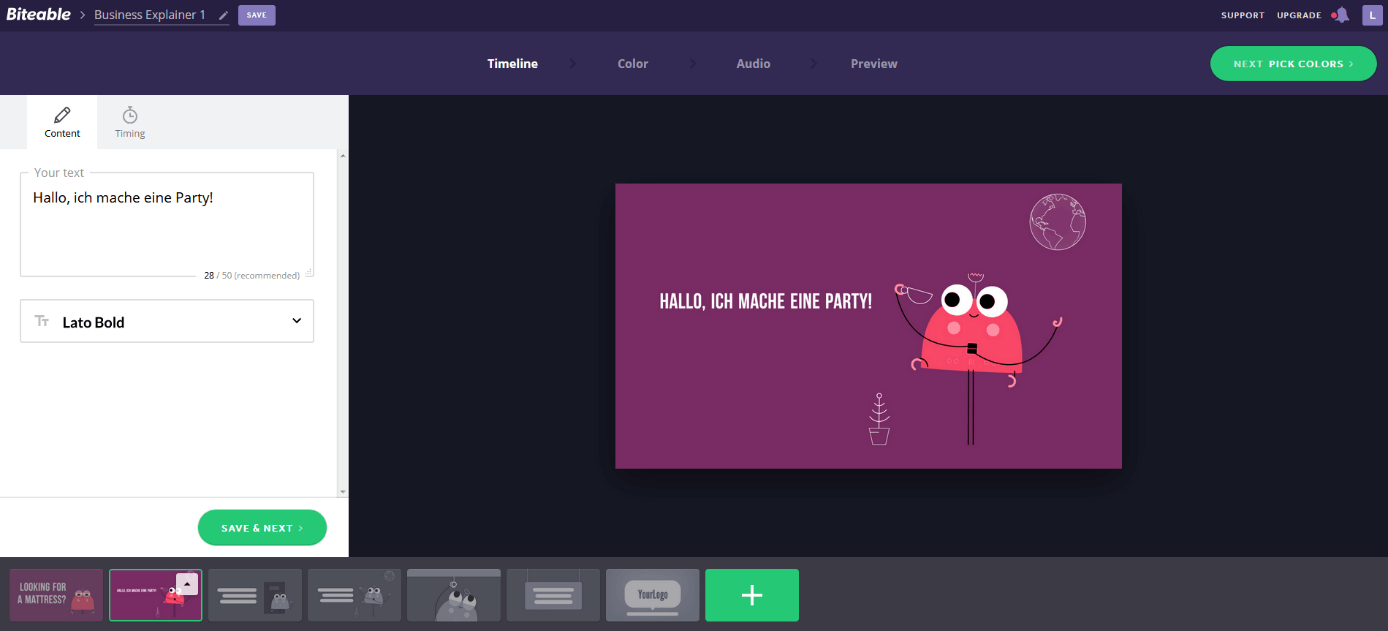Click the Next Pick Colors button
This screenshot has width=1388, height=631.
point(1292,64)
